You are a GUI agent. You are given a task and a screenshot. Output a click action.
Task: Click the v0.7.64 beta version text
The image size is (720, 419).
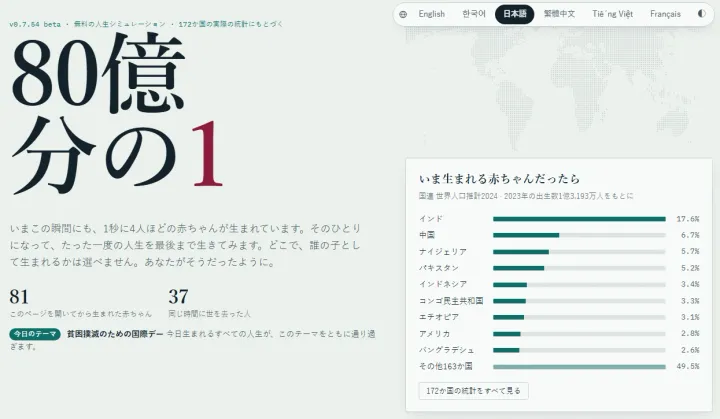point(35,24)
